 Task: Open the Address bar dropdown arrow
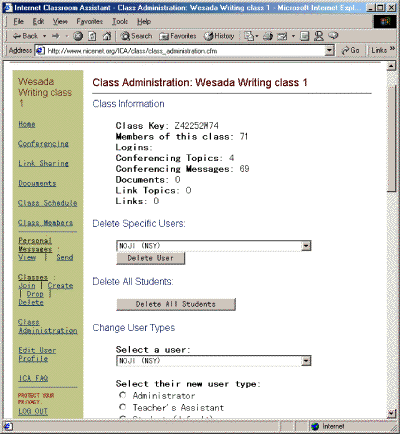tap(329, 51)
